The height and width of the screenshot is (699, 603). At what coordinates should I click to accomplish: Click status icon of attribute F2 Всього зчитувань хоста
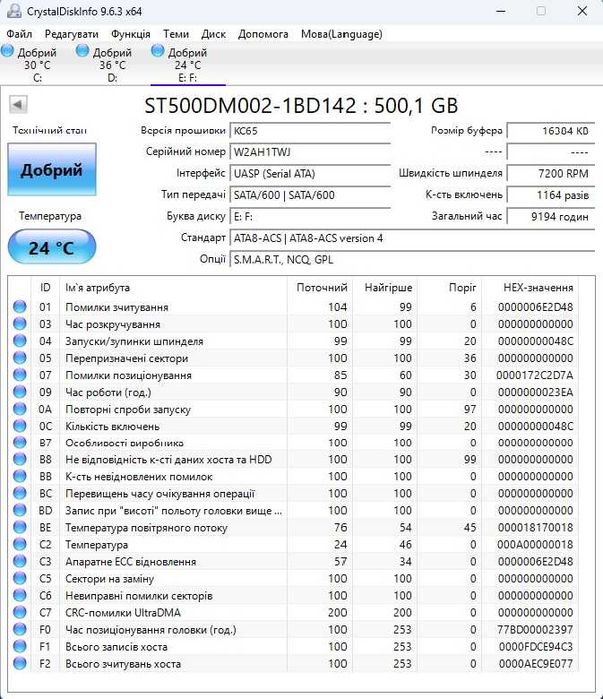(x=20, y=663)
